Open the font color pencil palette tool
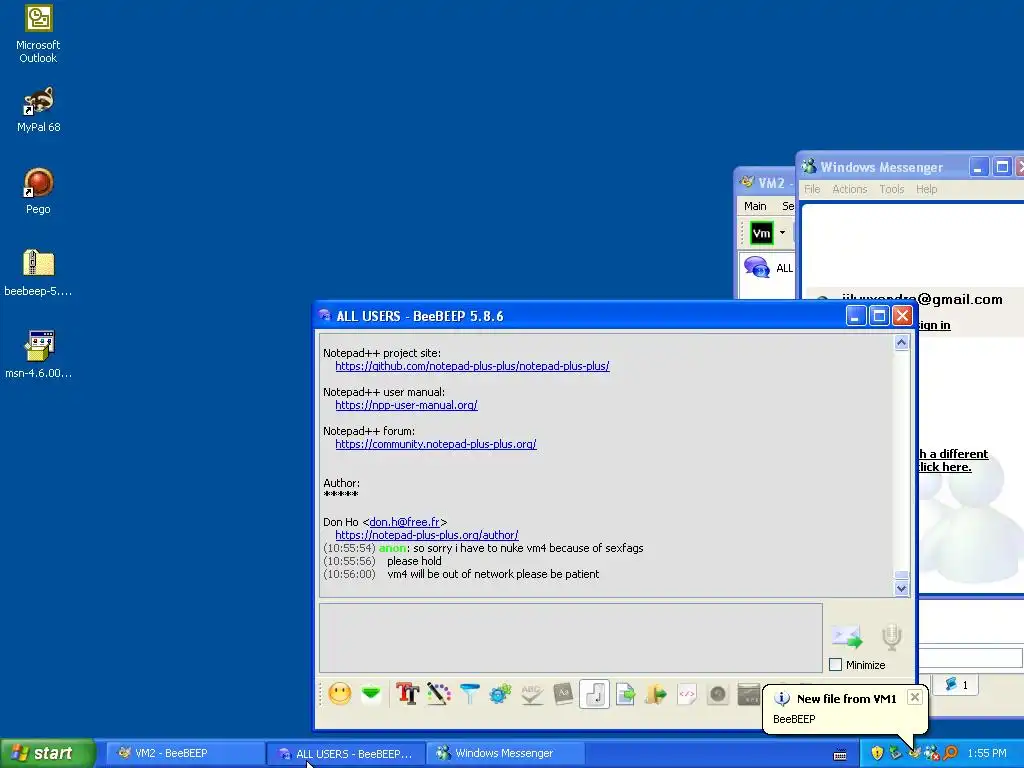 coord(439,694)
